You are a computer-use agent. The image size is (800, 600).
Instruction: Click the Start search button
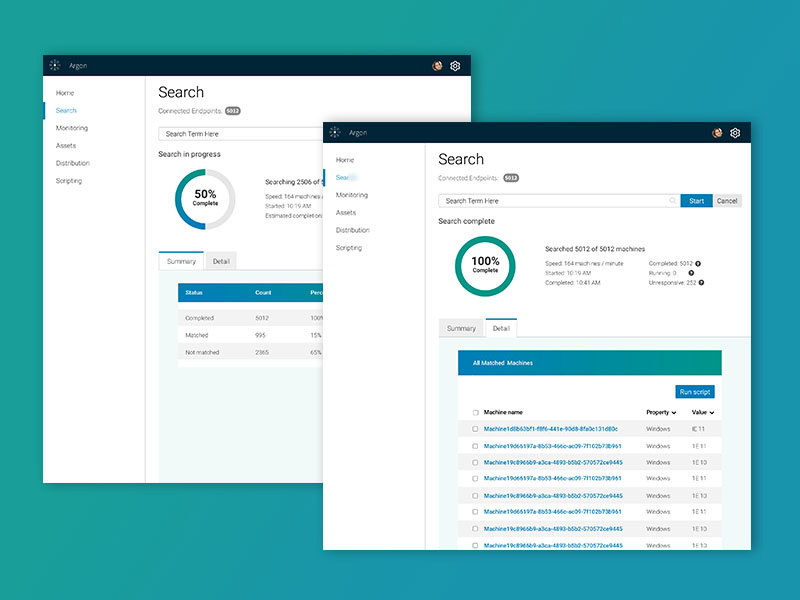(696, 201)
